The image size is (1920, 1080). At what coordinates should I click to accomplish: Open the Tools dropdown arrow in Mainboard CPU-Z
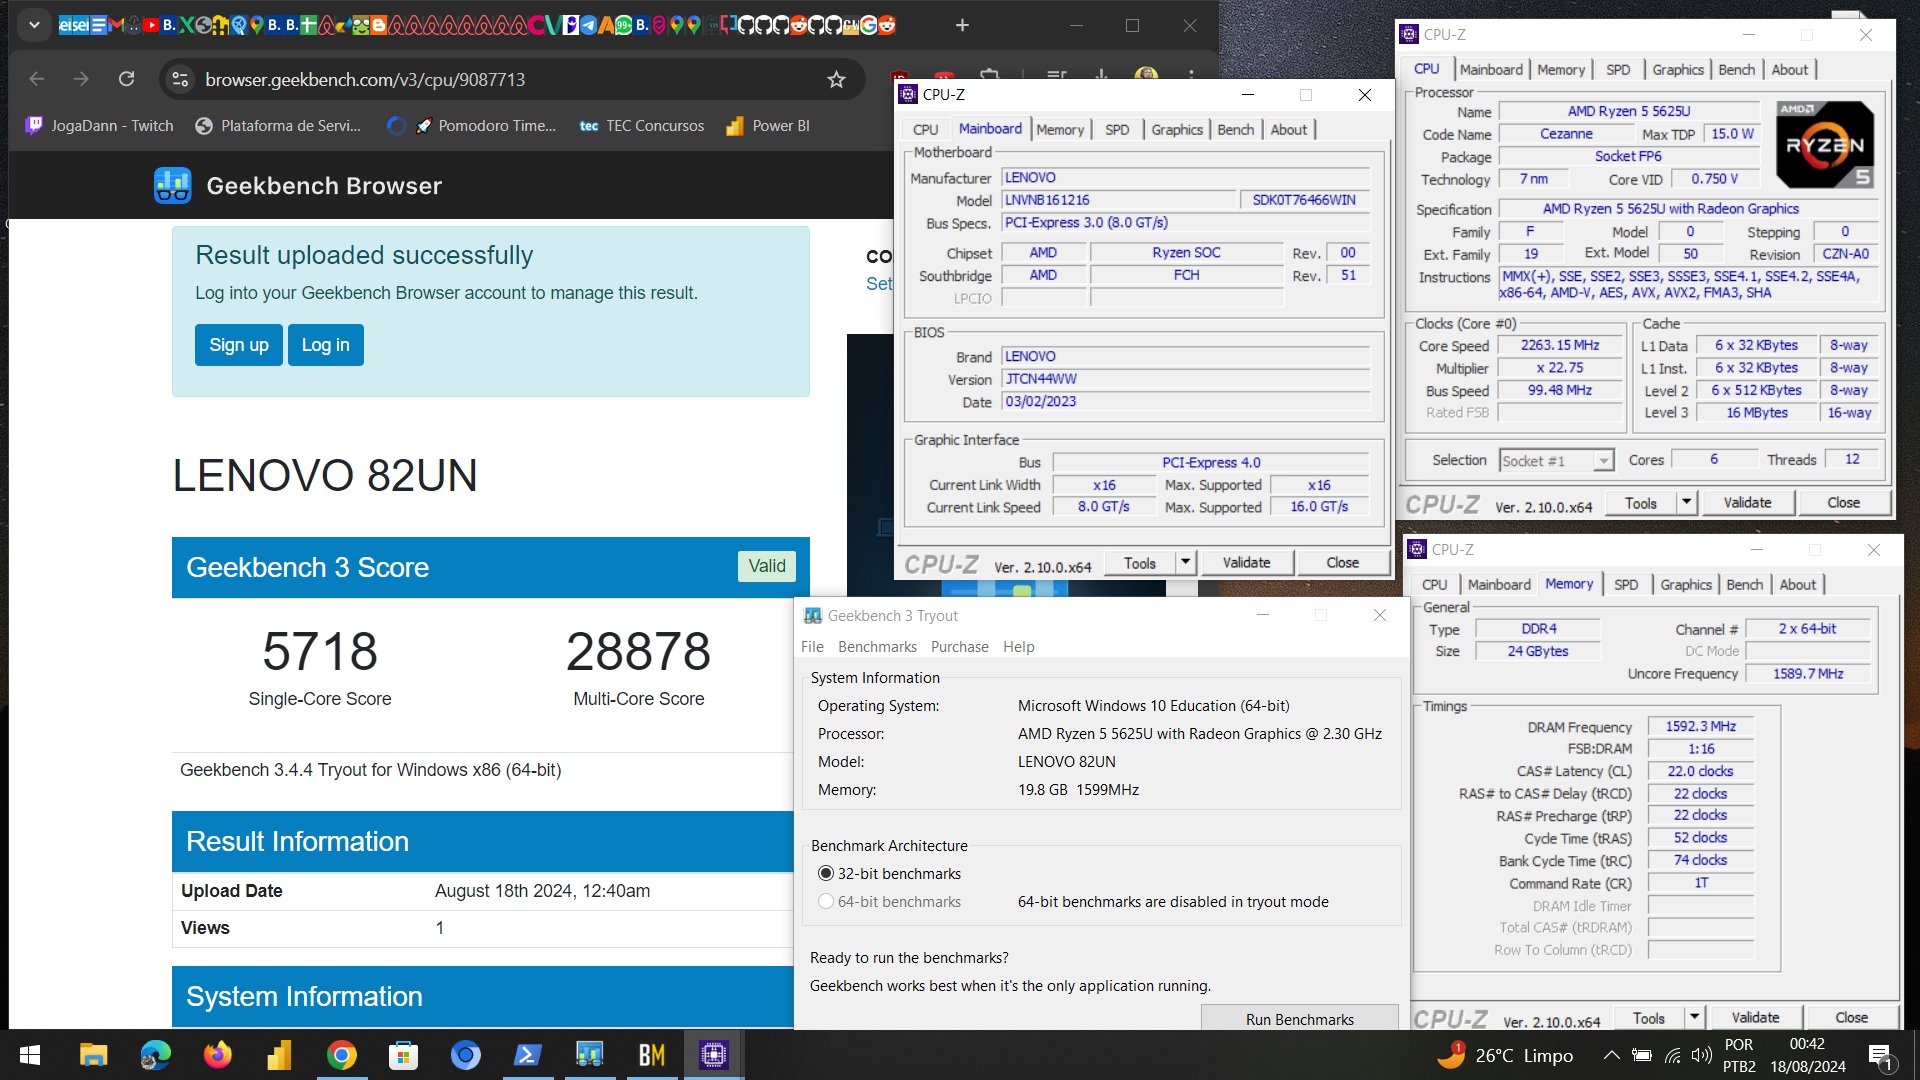[1185, 562]
